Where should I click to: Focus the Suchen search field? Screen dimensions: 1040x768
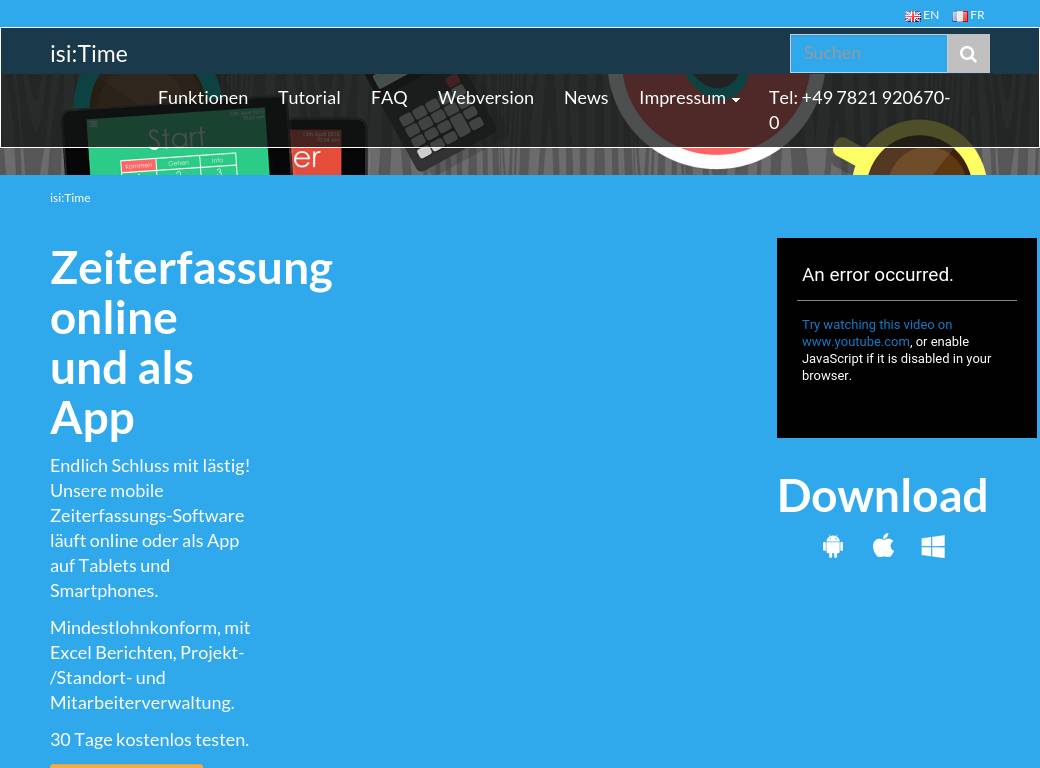coord(868,54)
